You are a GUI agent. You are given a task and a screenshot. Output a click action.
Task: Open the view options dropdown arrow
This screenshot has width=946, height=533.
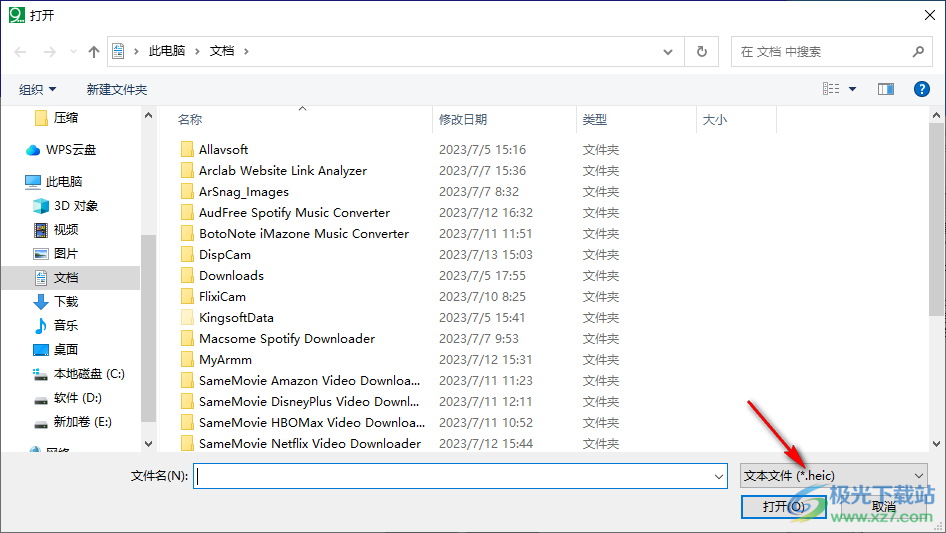(852, 89)
